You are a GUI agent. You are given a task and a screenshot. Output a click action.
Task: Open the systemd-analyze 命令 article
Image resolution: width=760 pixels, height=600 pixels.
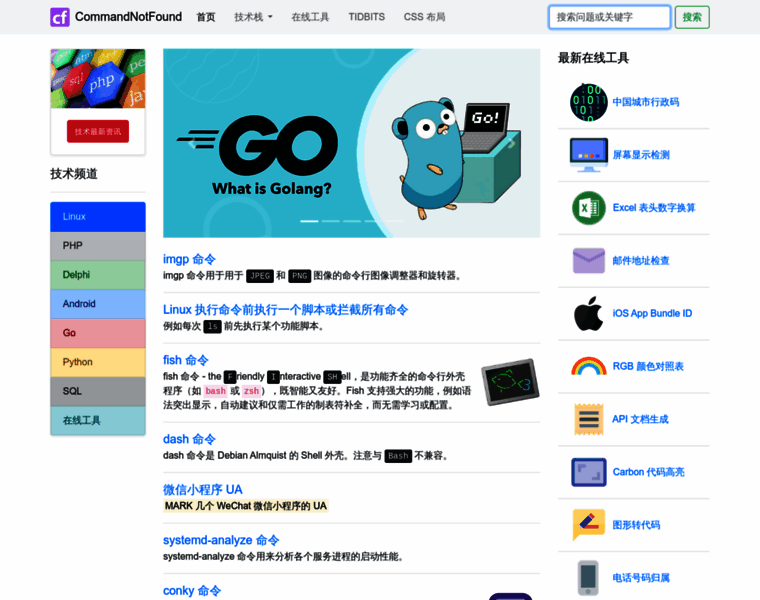pos(221,540)
